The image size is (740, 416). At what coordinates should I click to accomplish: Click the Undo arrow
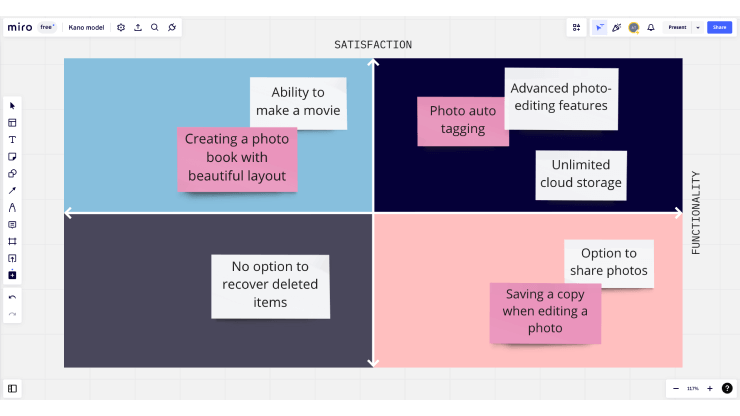click(x=12, y=297)
